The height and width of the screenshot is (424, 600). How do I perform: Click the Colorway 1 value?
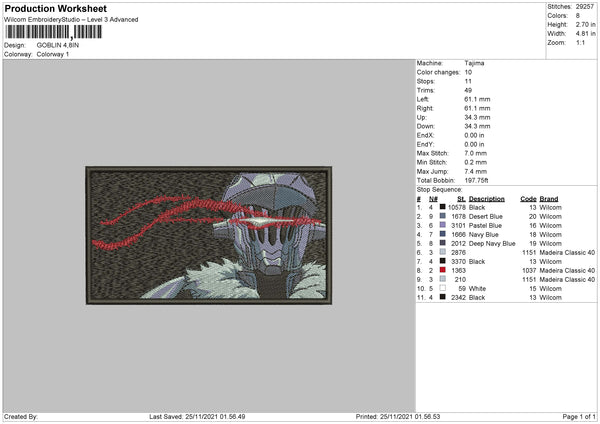click(53, 54)
